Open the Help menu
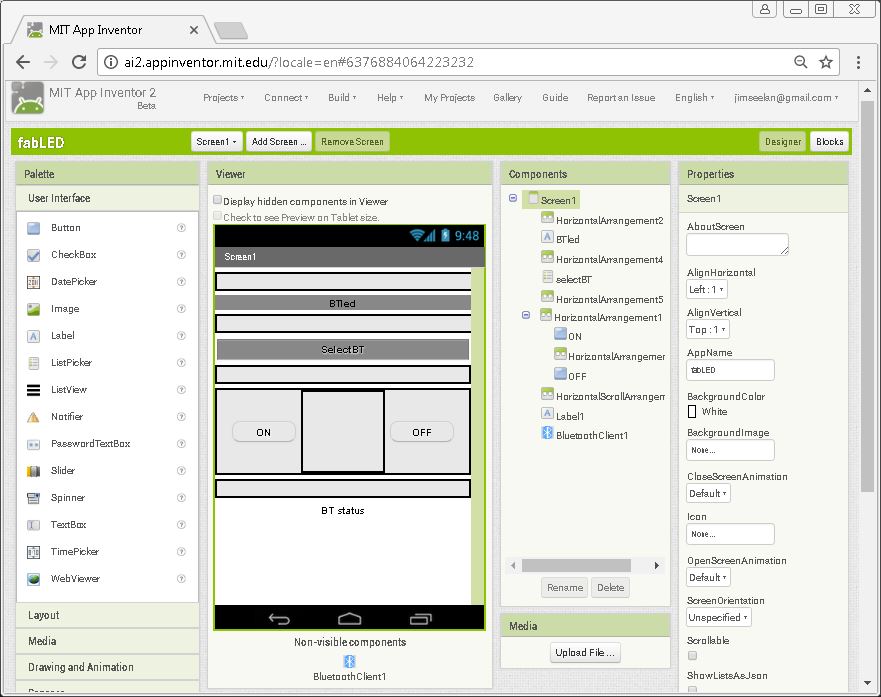881x697 pixels. (x=390, y=98)
